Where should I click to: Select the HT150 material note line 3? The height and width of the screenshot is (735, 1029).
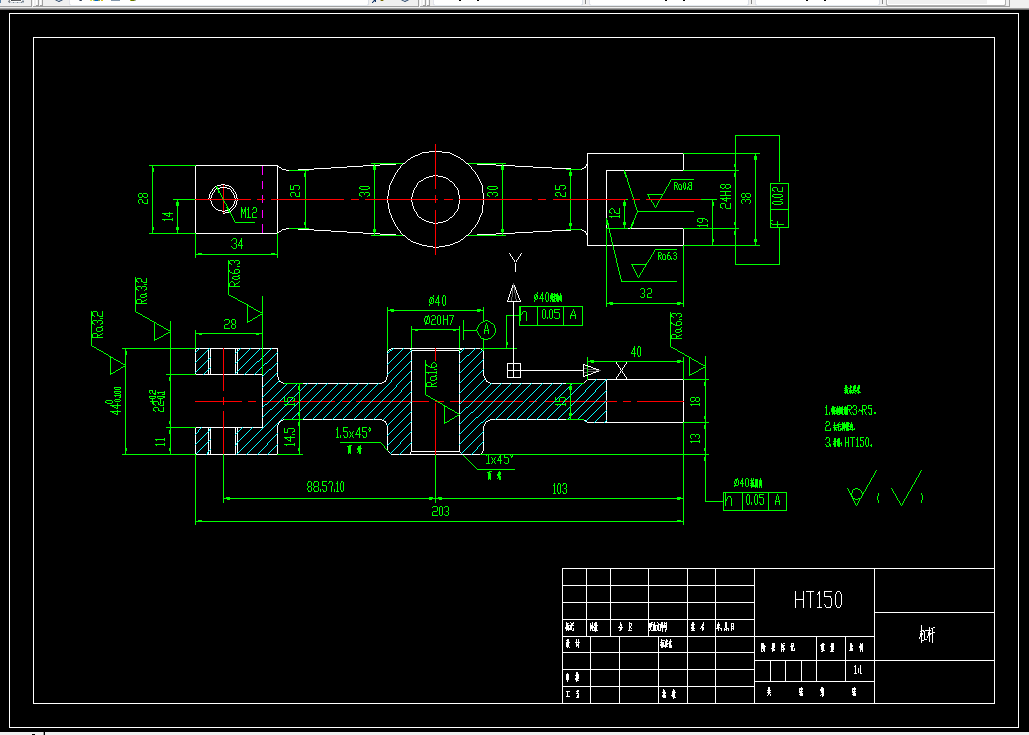[x=849, y=442]
